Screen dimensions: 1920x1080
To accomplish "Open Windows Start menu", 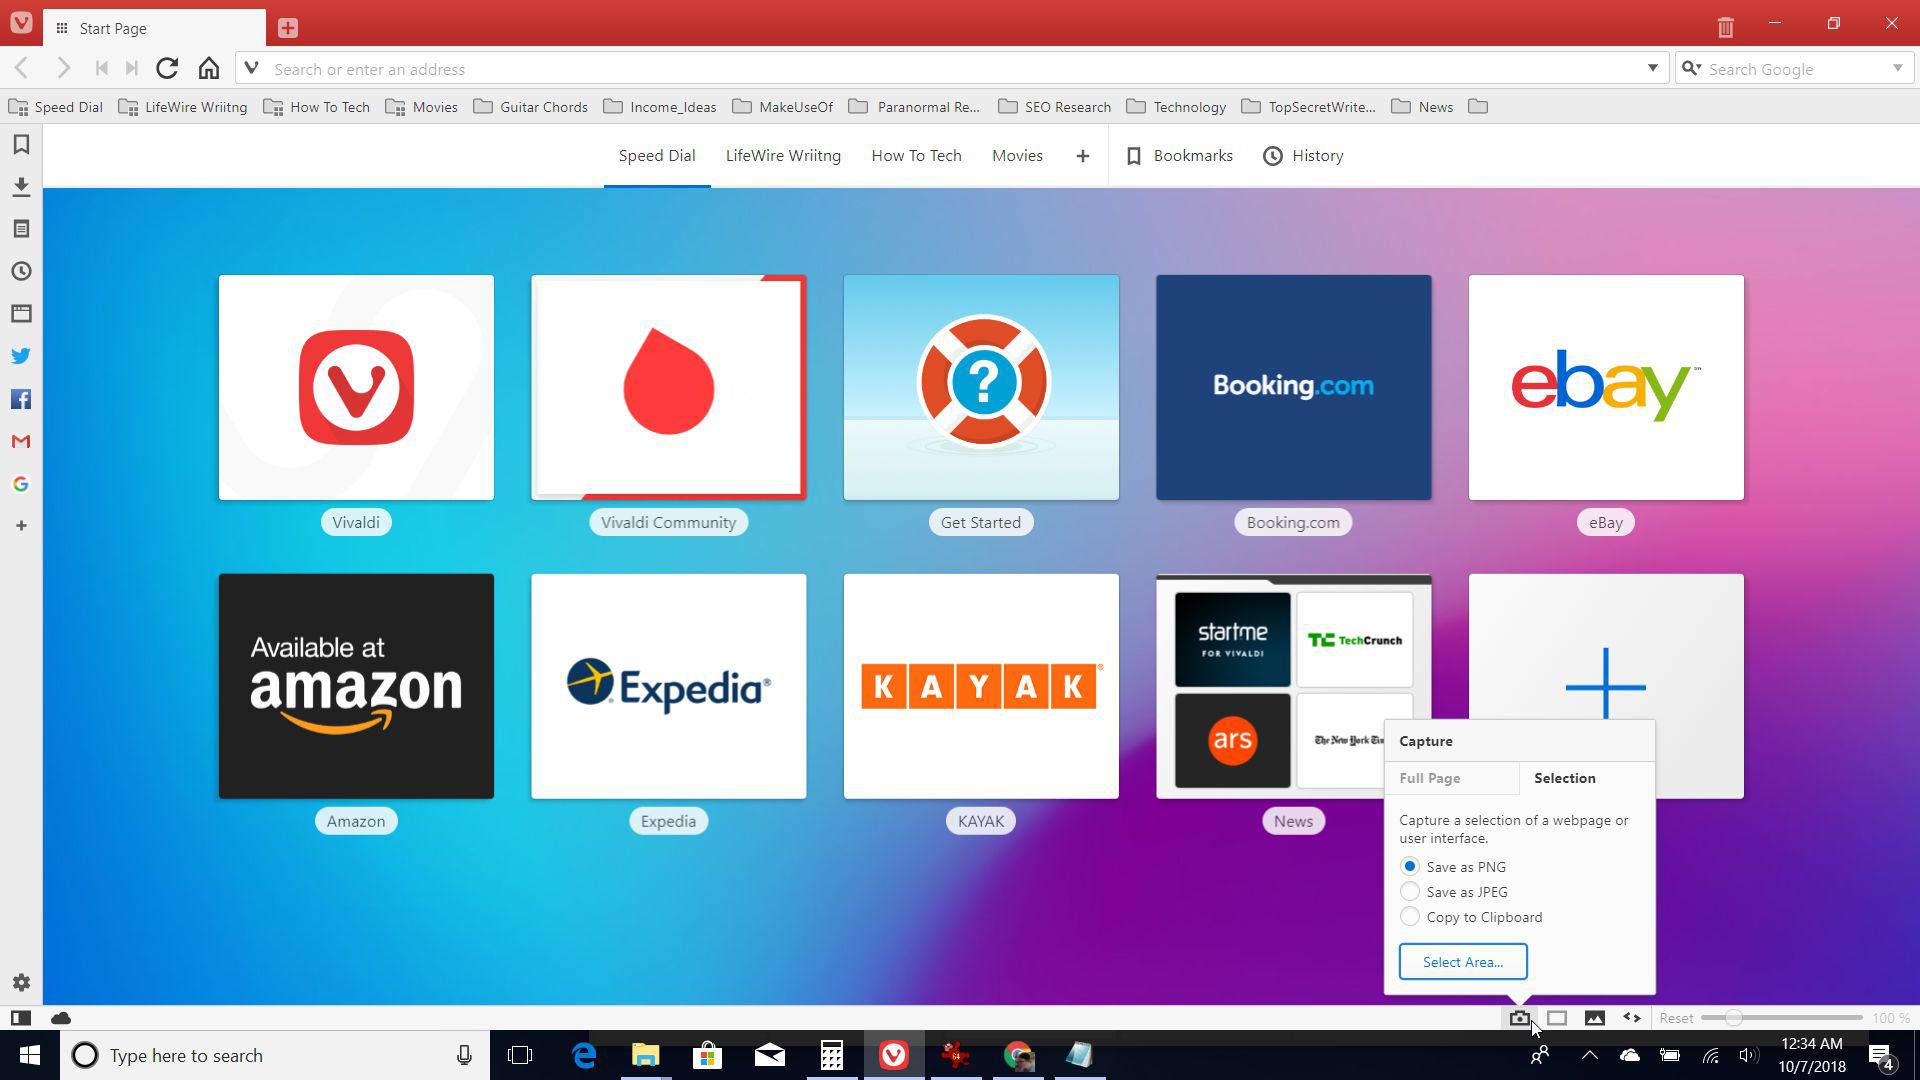I will click(x=29, y=1055).
